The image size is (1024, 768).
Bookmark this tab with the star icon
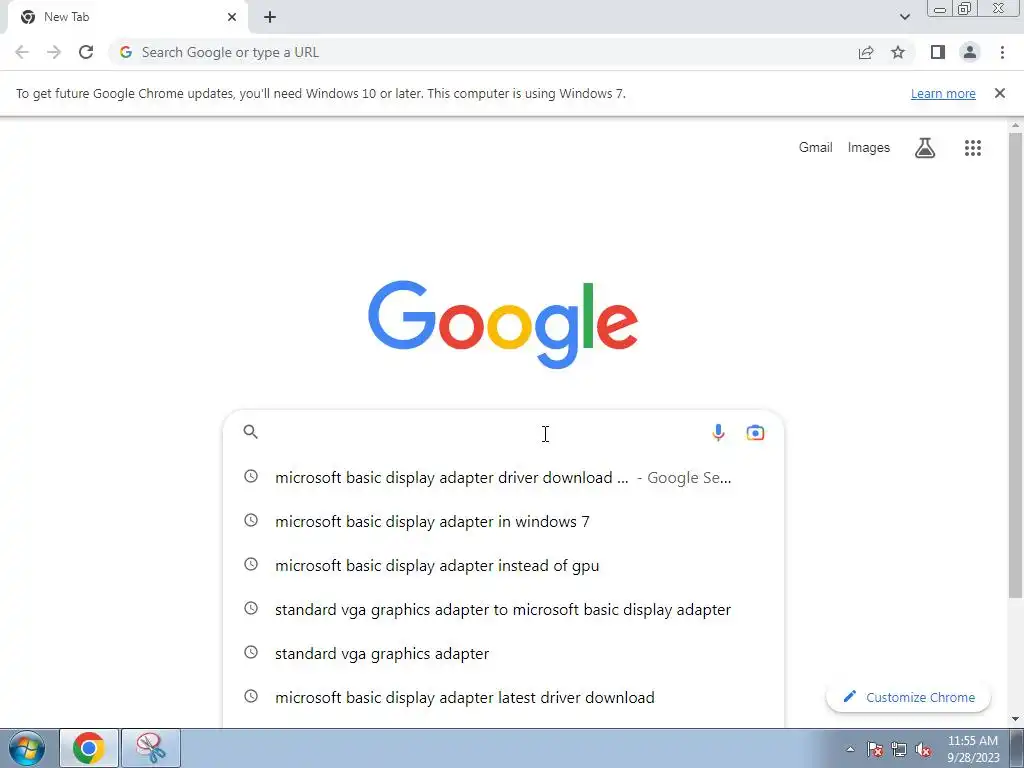point(898,52)
